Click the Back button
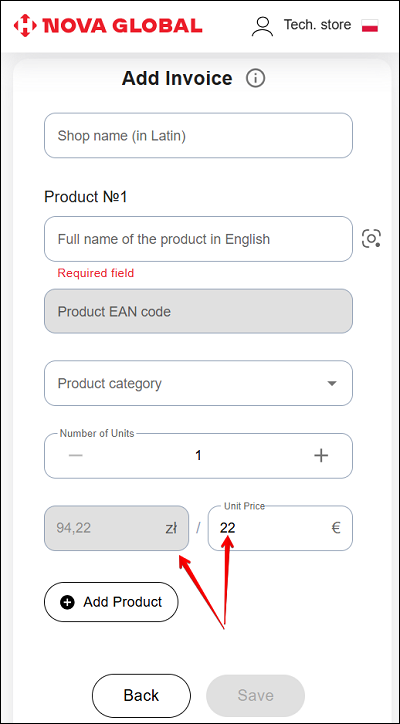 point(141,695)
